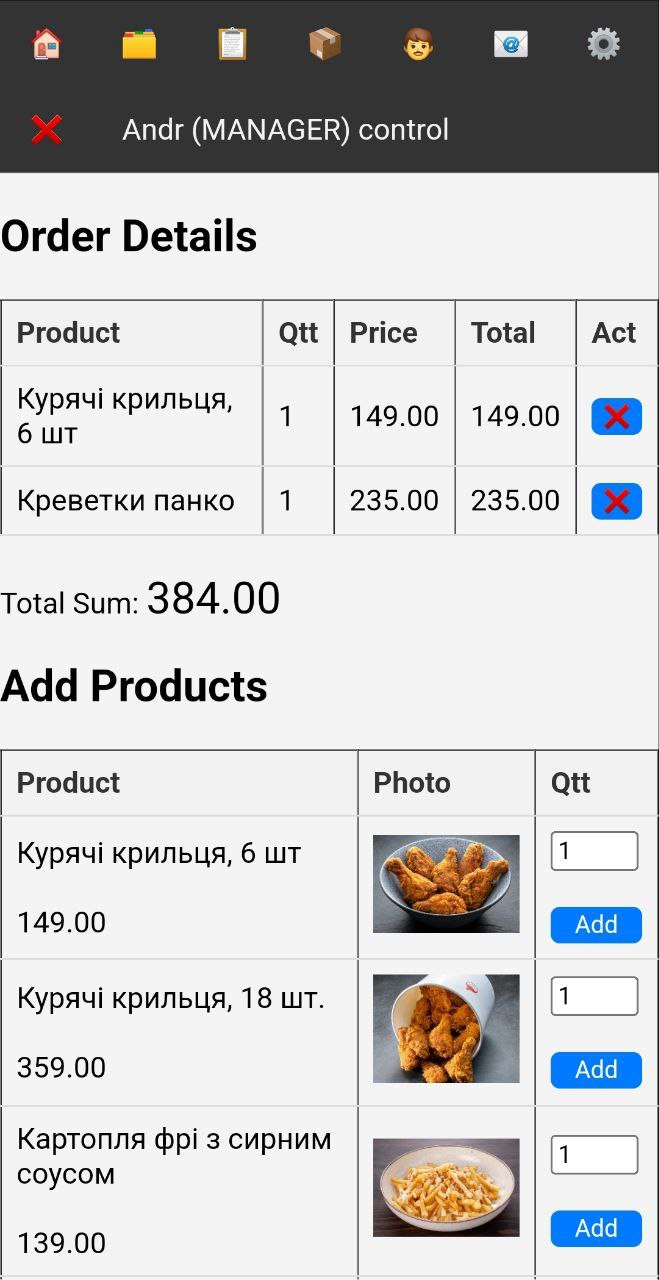Add Картопля фрі з сирним соусом
Screen dimensions: 659x1280
596,1228
